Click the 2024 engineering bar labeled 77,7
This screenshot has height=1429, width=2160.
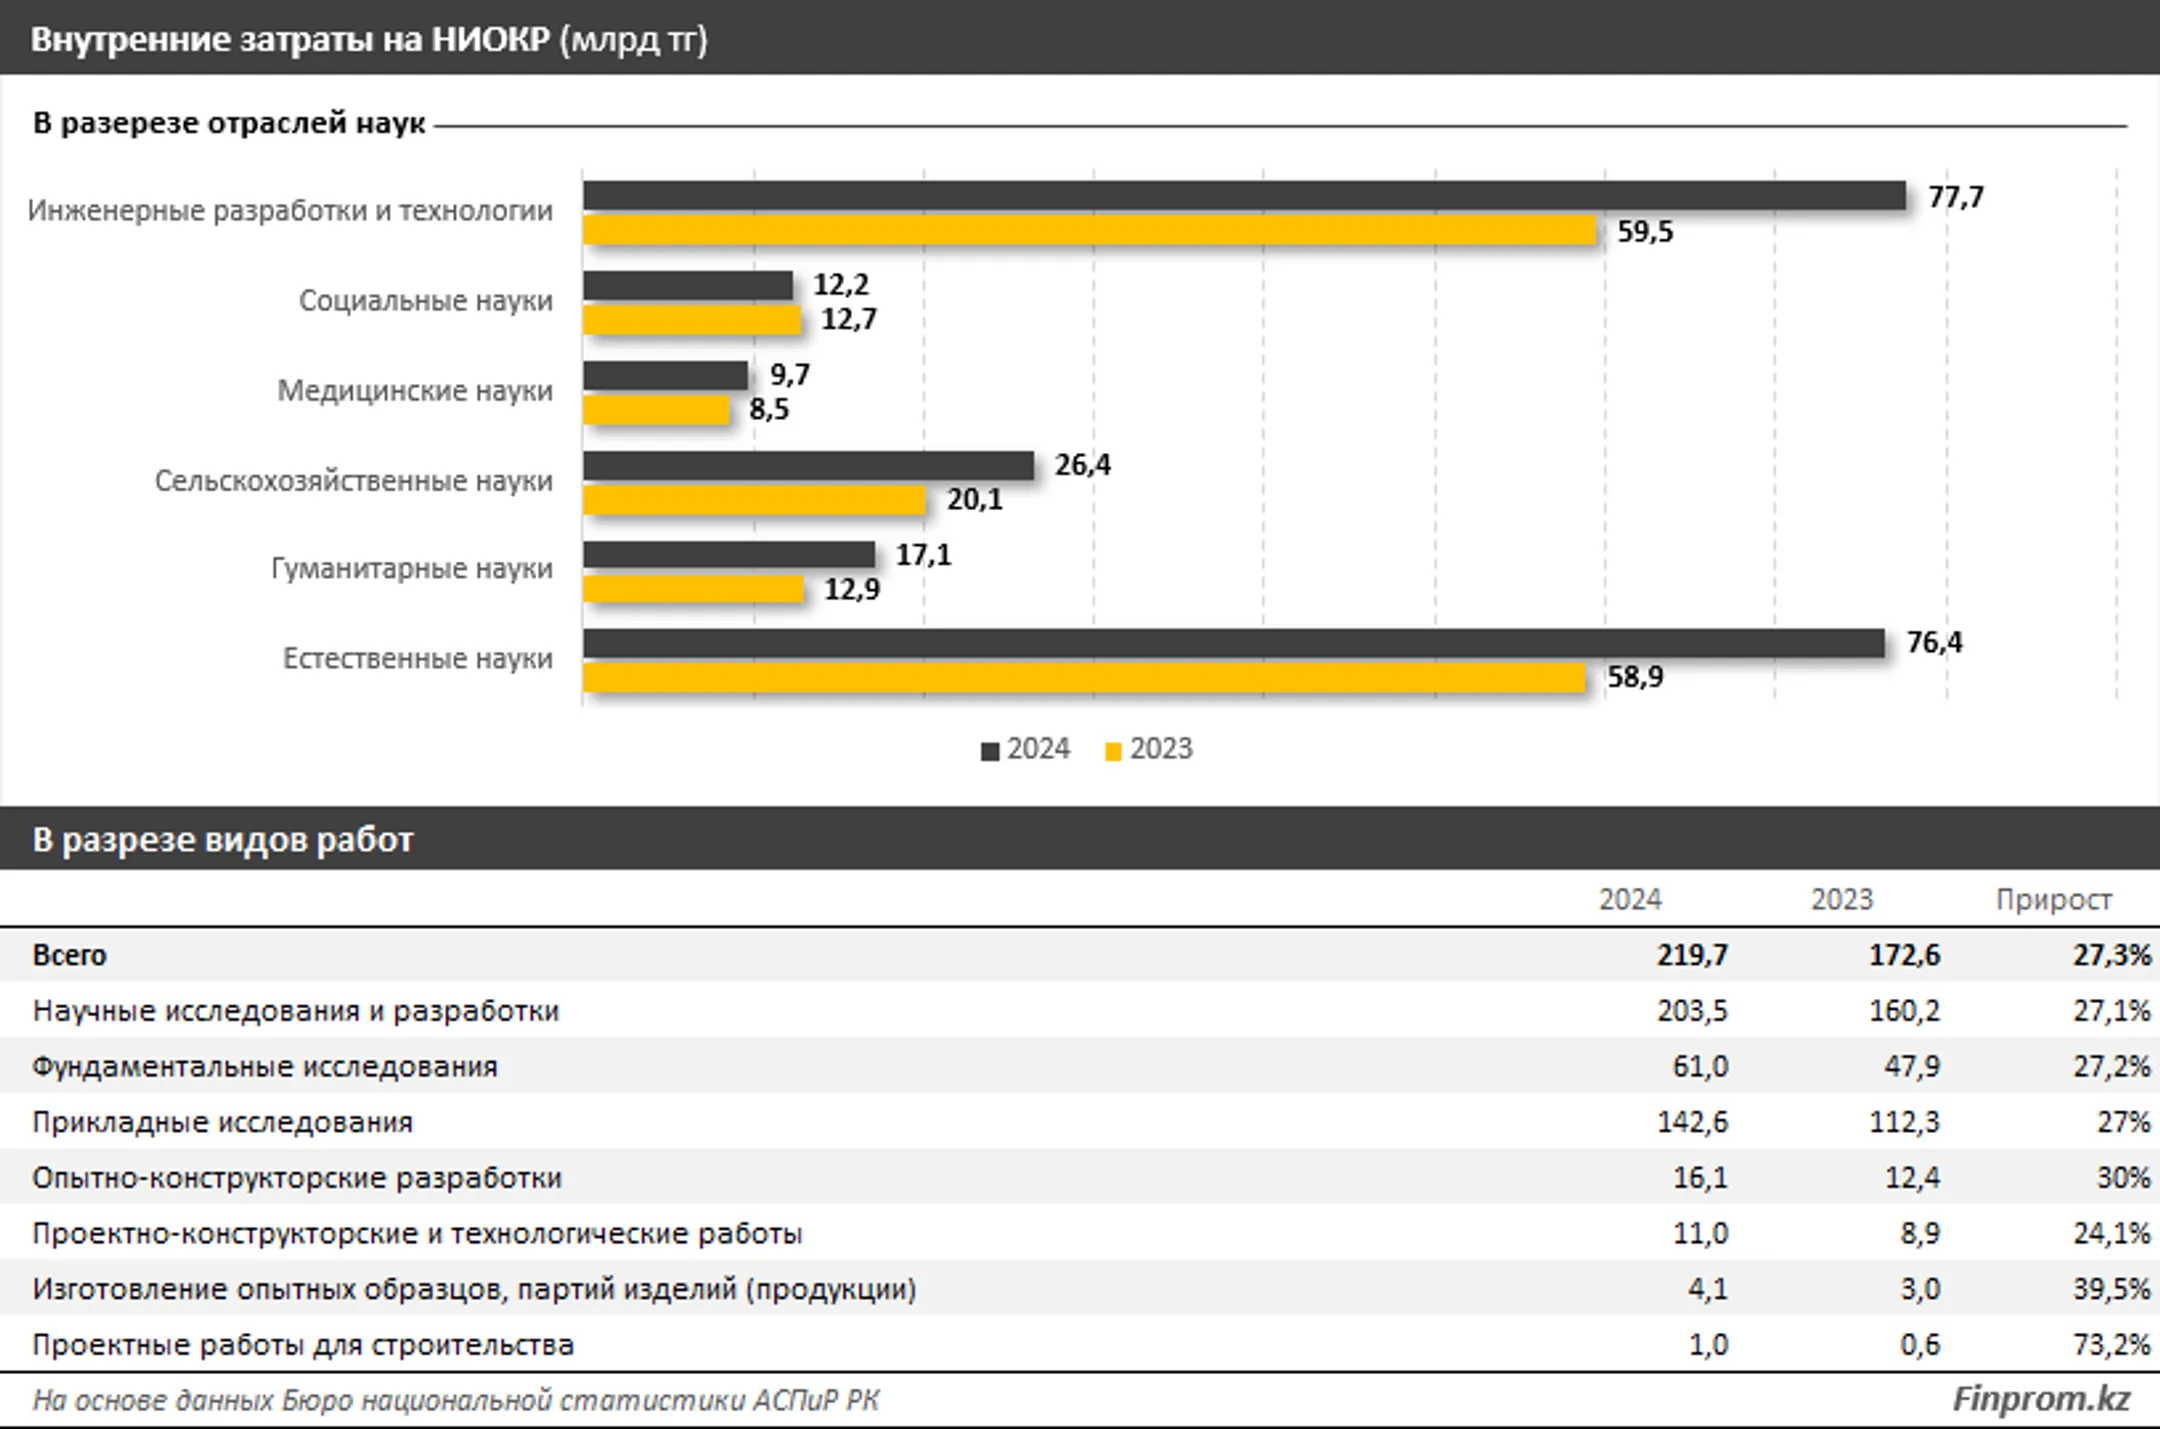point(1244,196)
